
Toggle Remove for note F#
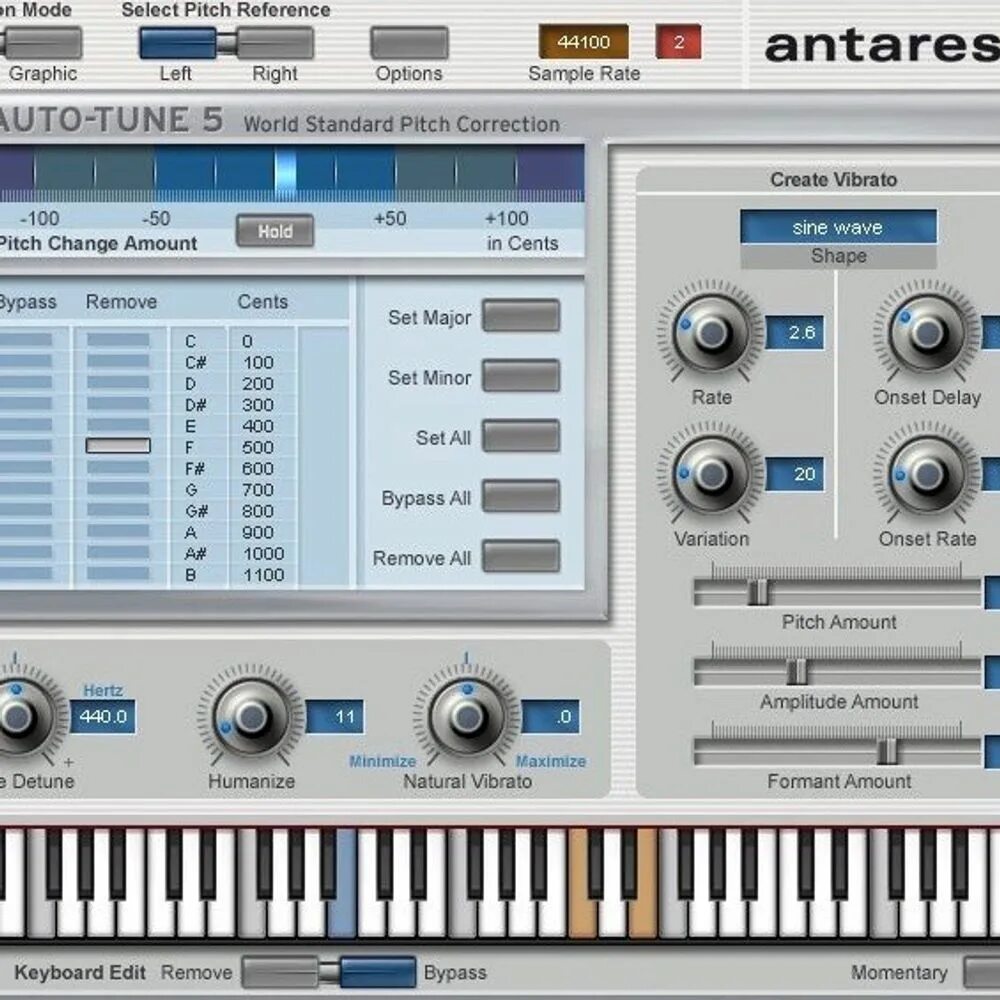click(118, 467)
